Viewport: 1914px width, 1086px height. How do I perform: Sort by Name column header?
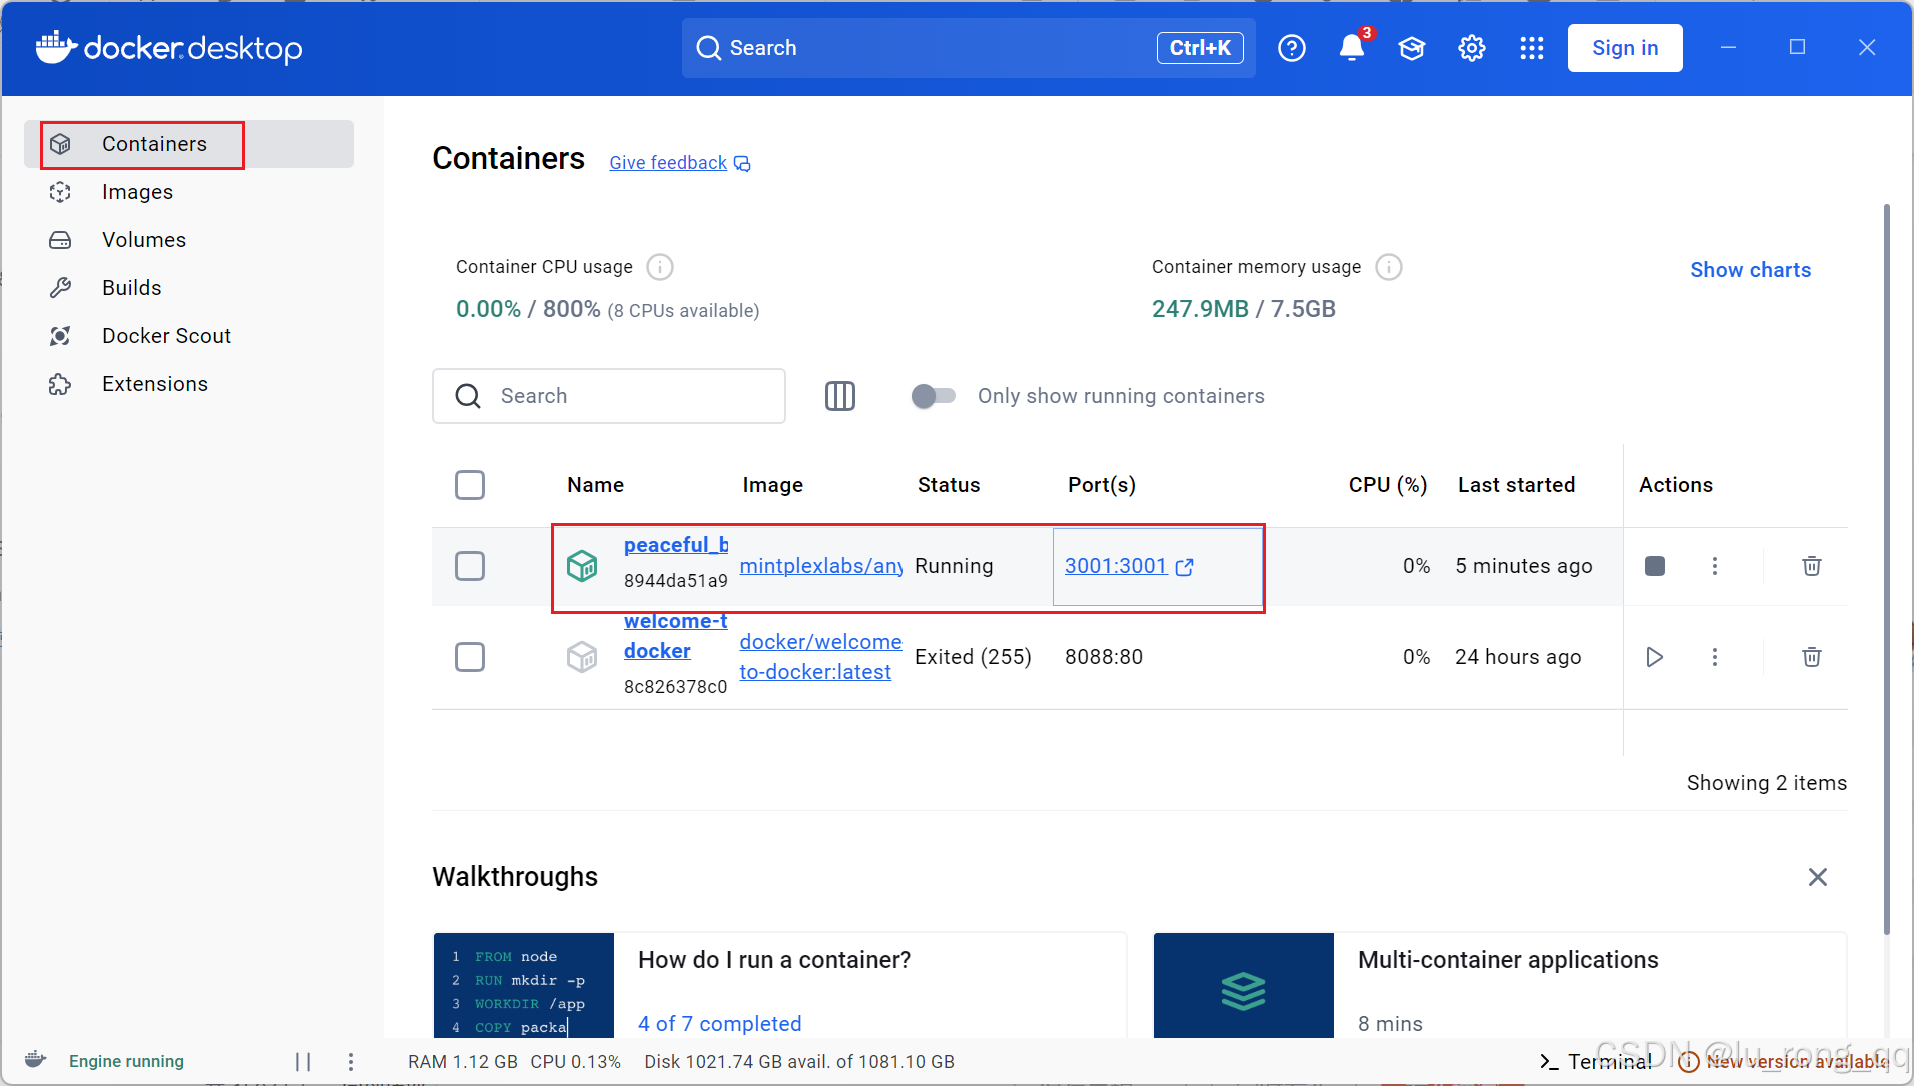coord(595,485)
